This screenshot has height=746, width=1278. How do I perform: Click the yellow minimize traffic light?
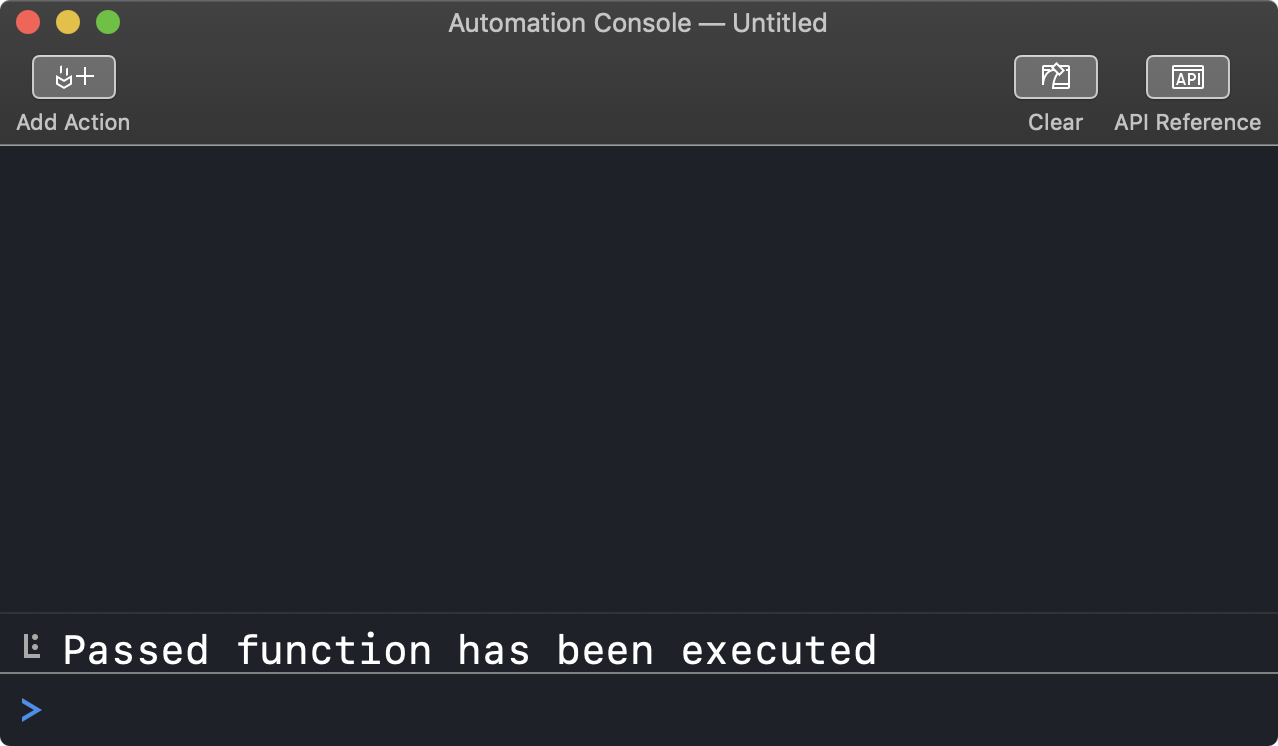point(67,20)
